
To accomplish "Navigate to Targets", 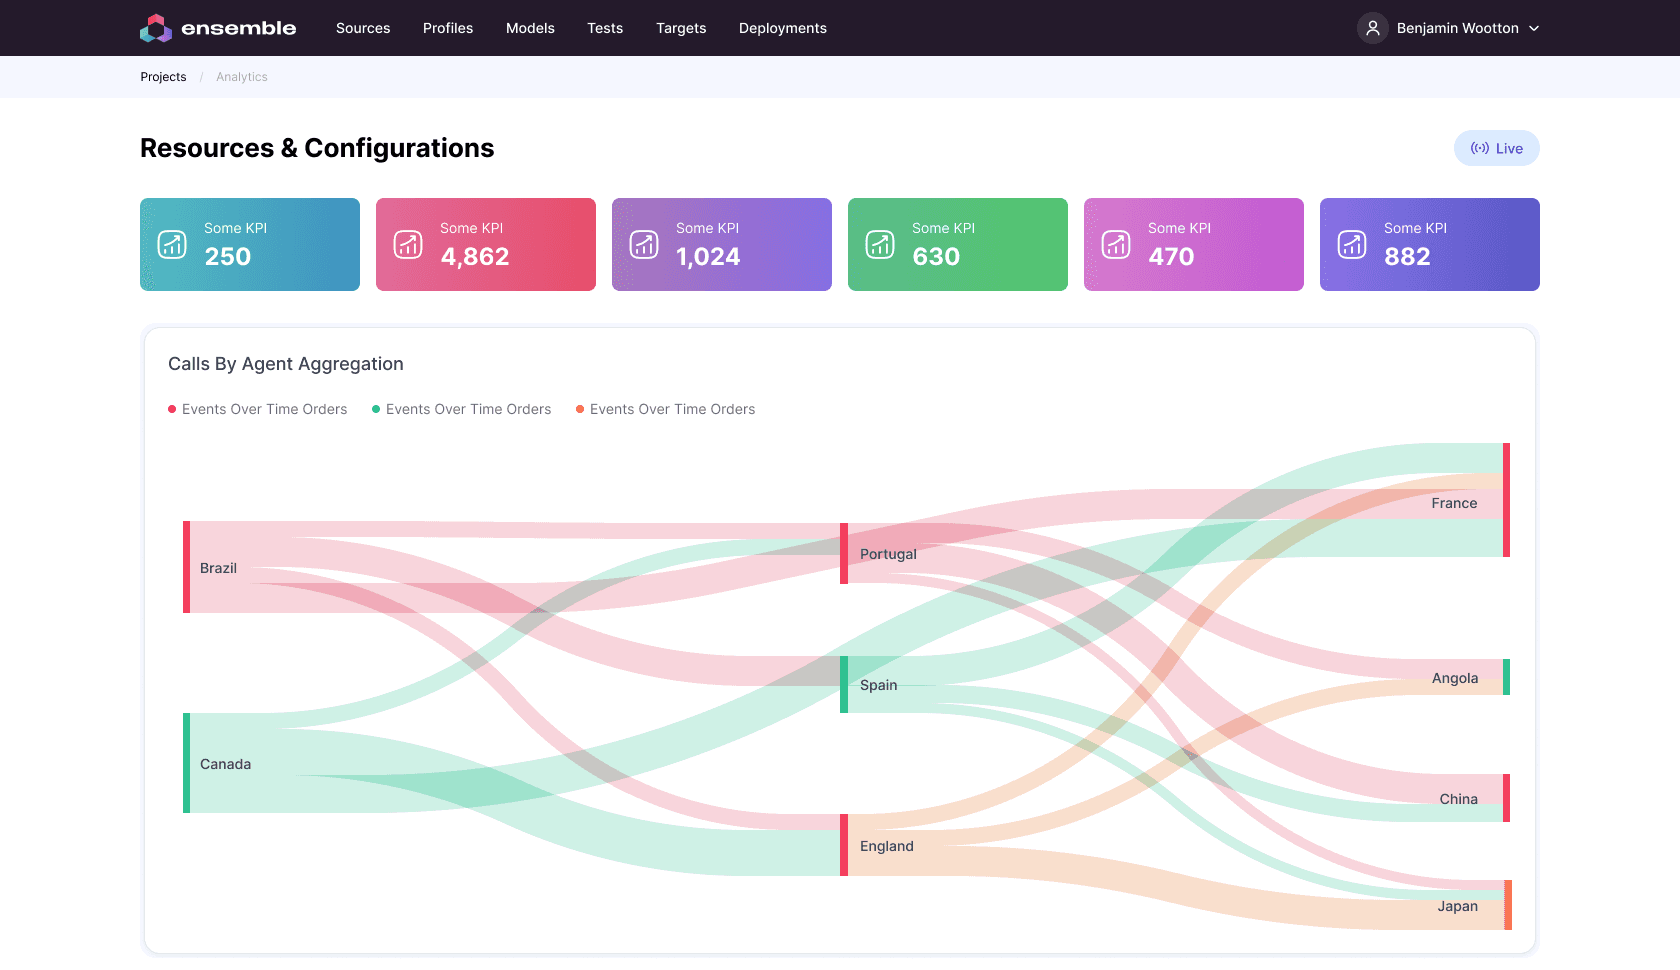I will pos(681,28).
